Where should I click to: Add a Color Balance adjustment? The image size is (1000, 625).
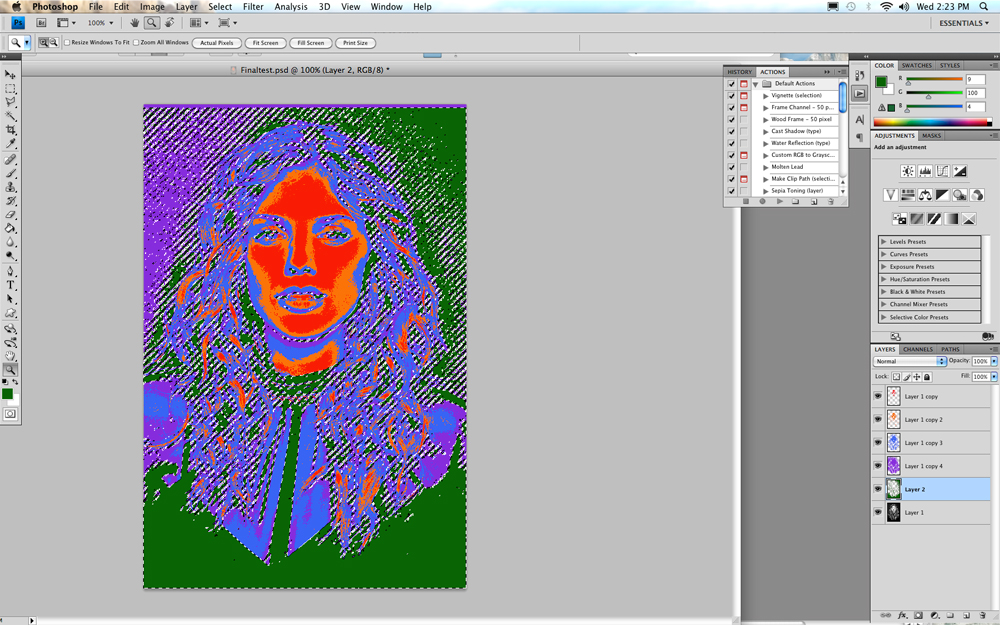point(925,195)
